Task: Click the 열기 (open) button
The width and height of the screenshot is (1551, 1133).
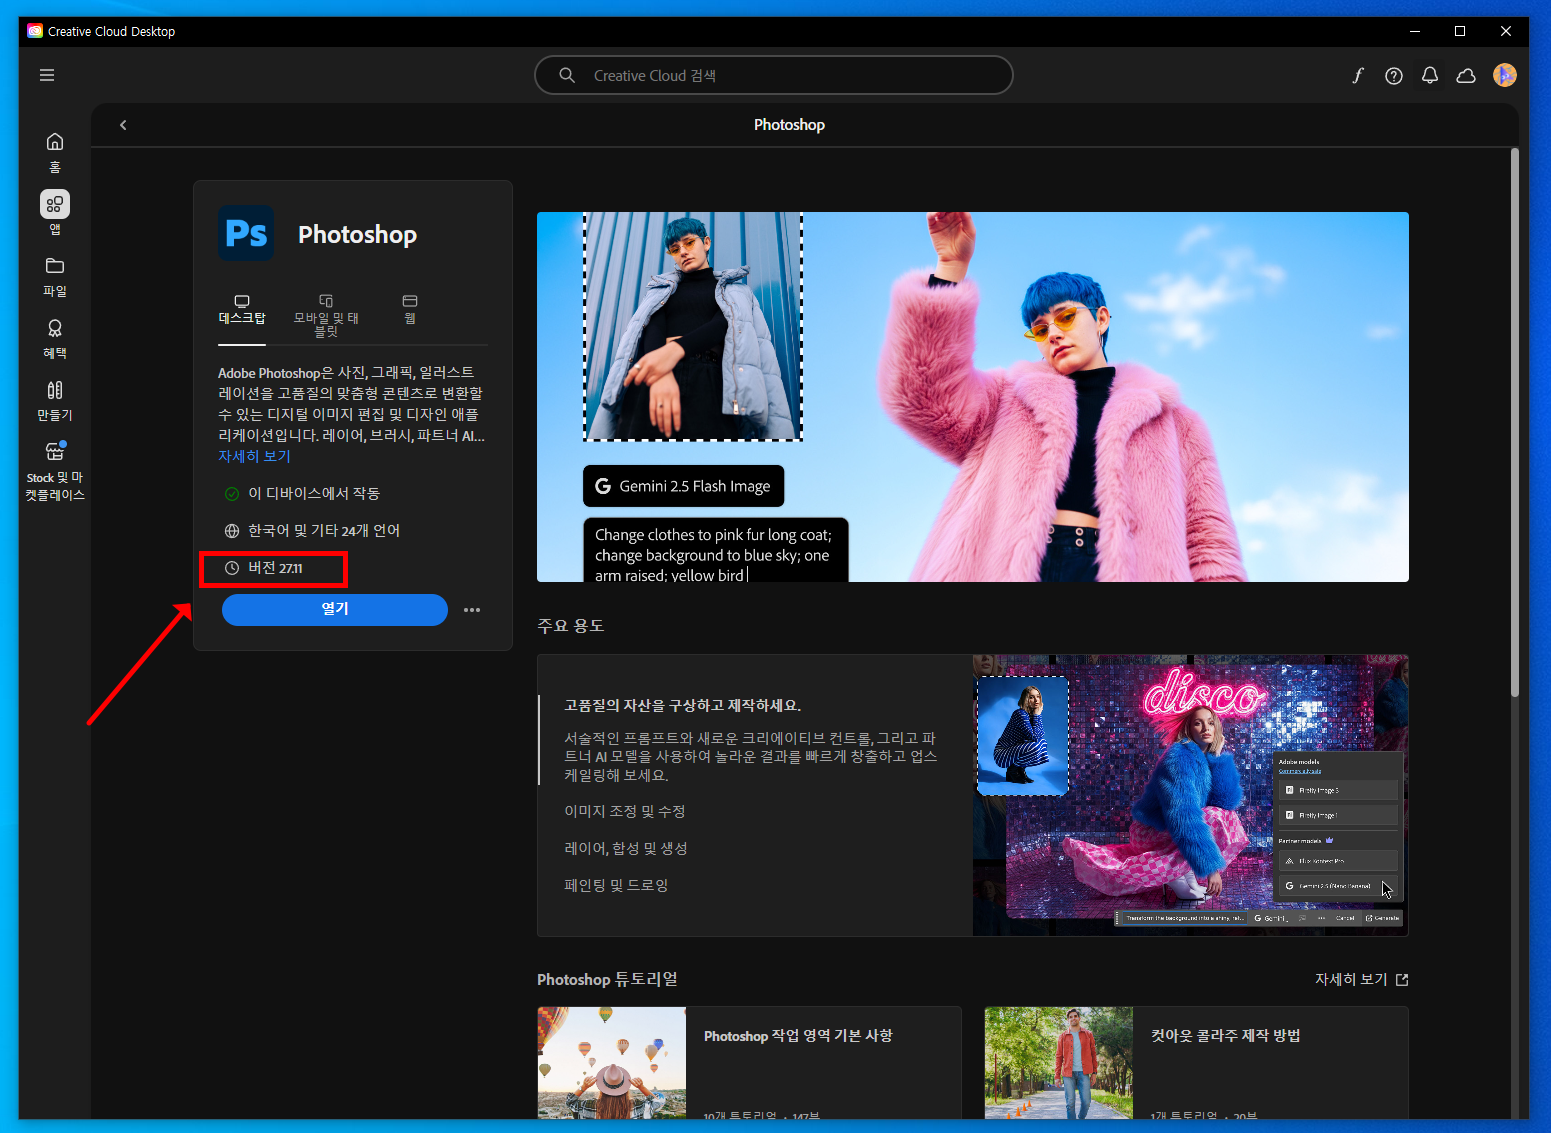Action: 335,610
